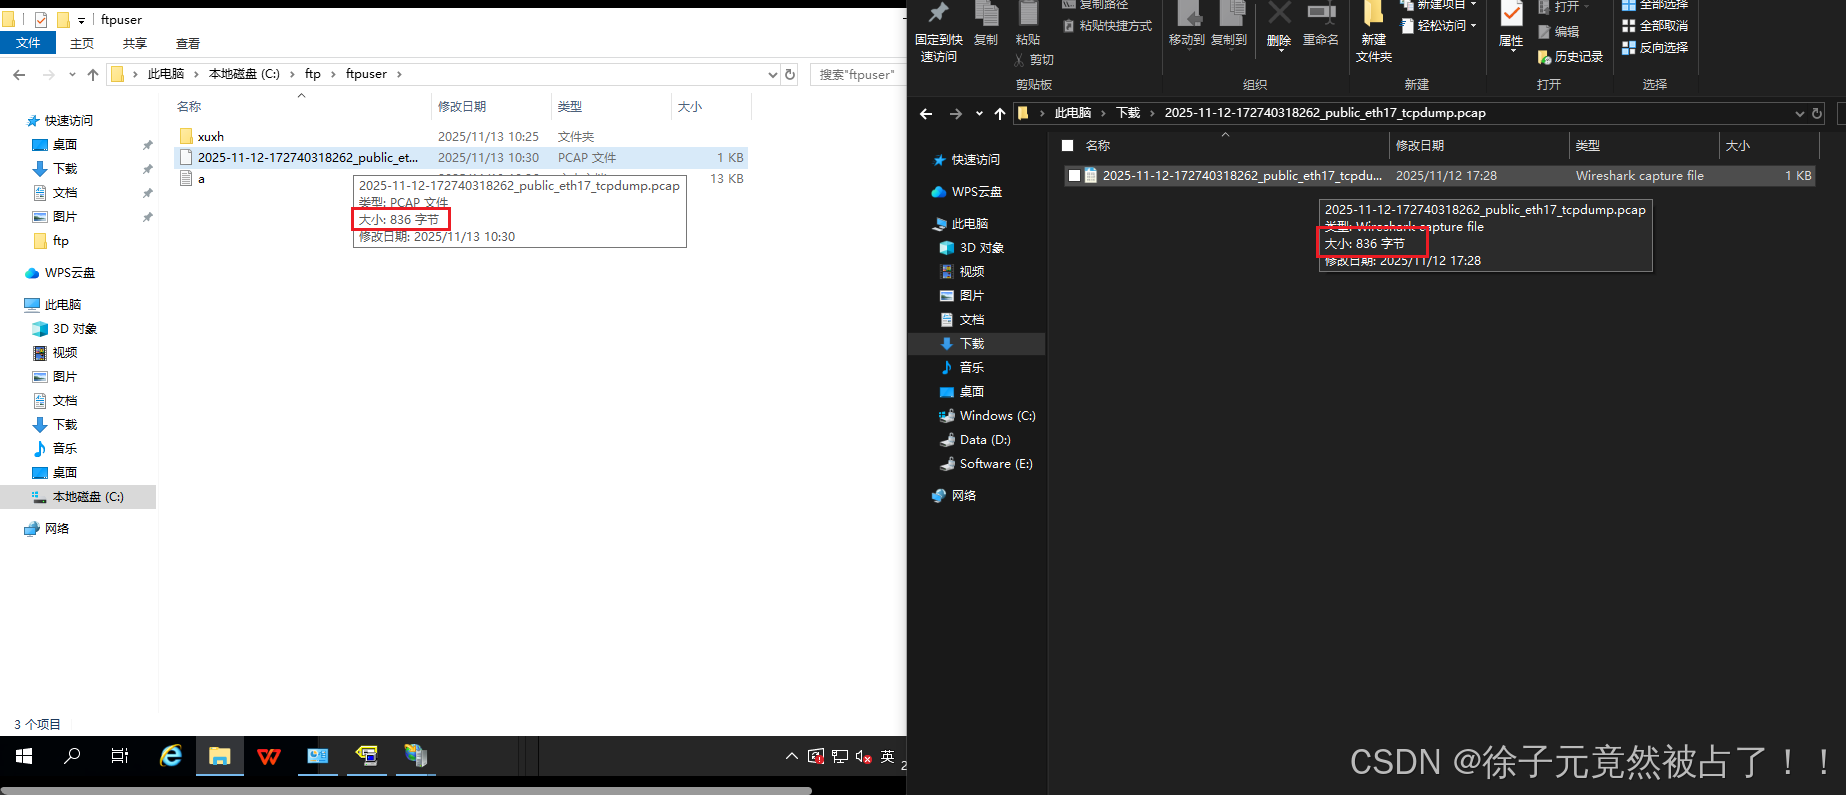Image resolution: width=1846 pixels, height=795 pixels.
Task: Switch to the 共享 share tab
Action: point(135,43)
